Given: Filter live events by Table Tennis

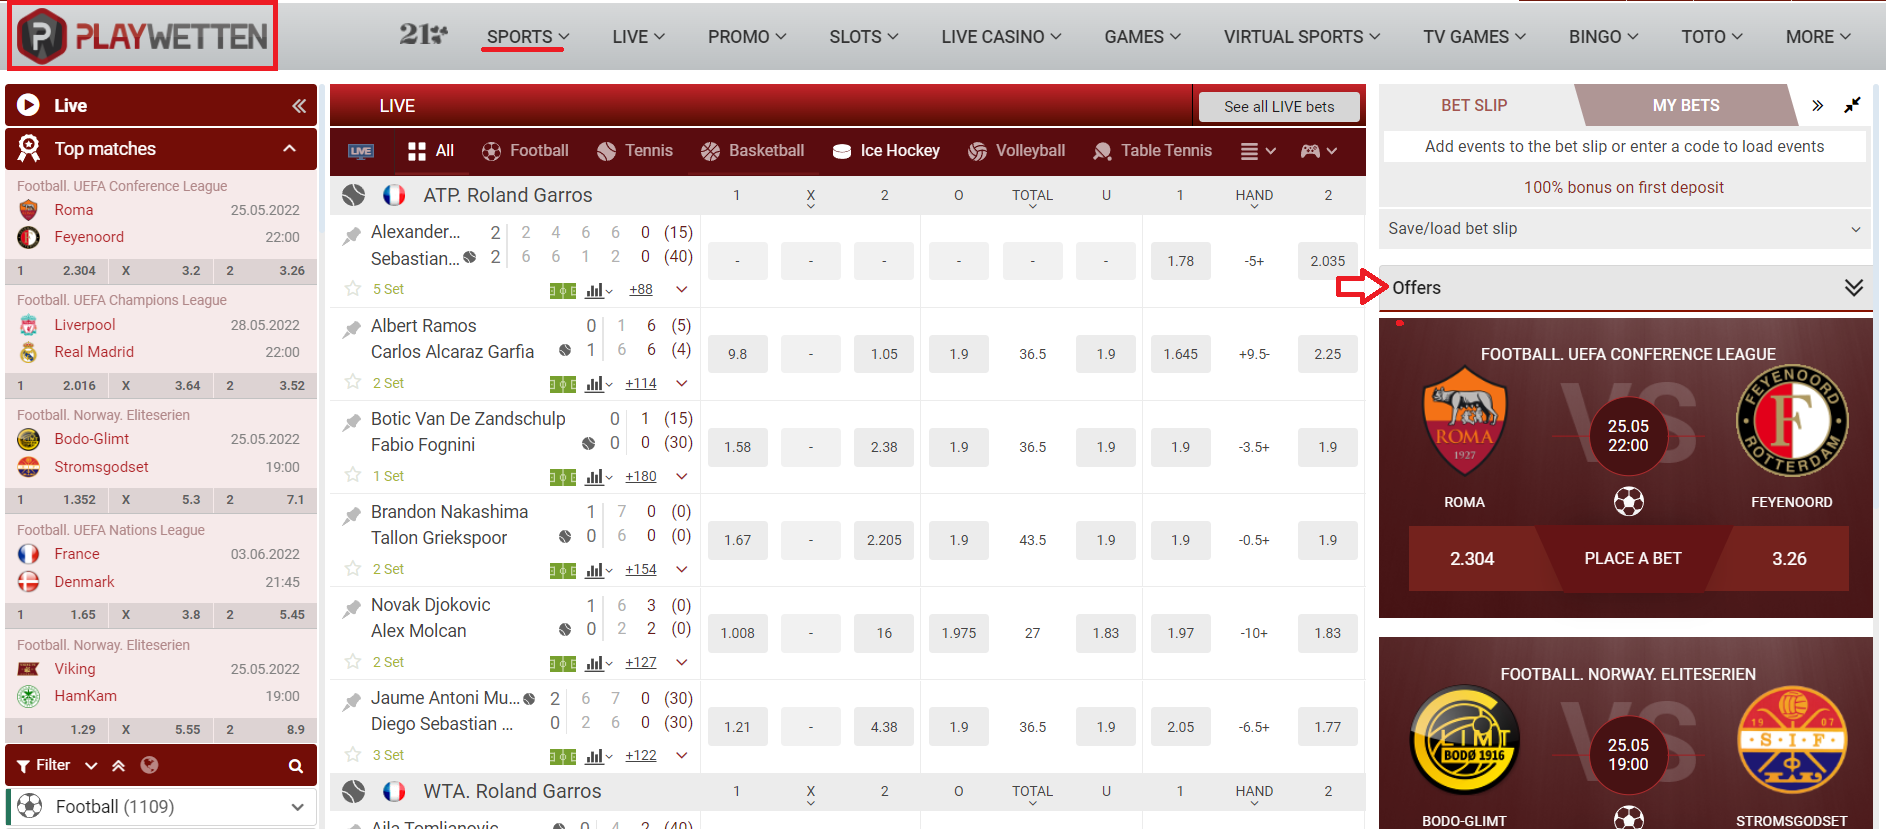Looking at the screenshot, I should 1152,151.
